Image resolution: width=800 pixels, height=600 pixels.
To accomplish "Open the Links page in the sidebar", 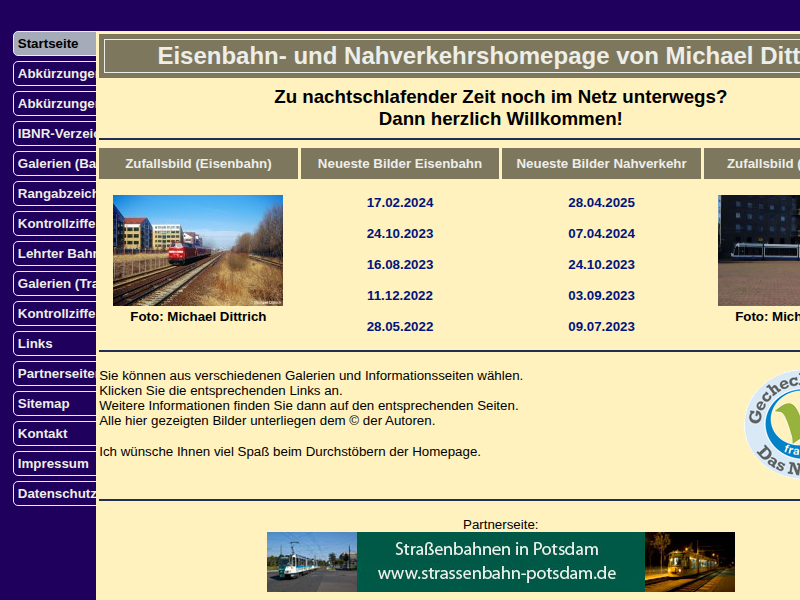I will [x=56, y=344].
